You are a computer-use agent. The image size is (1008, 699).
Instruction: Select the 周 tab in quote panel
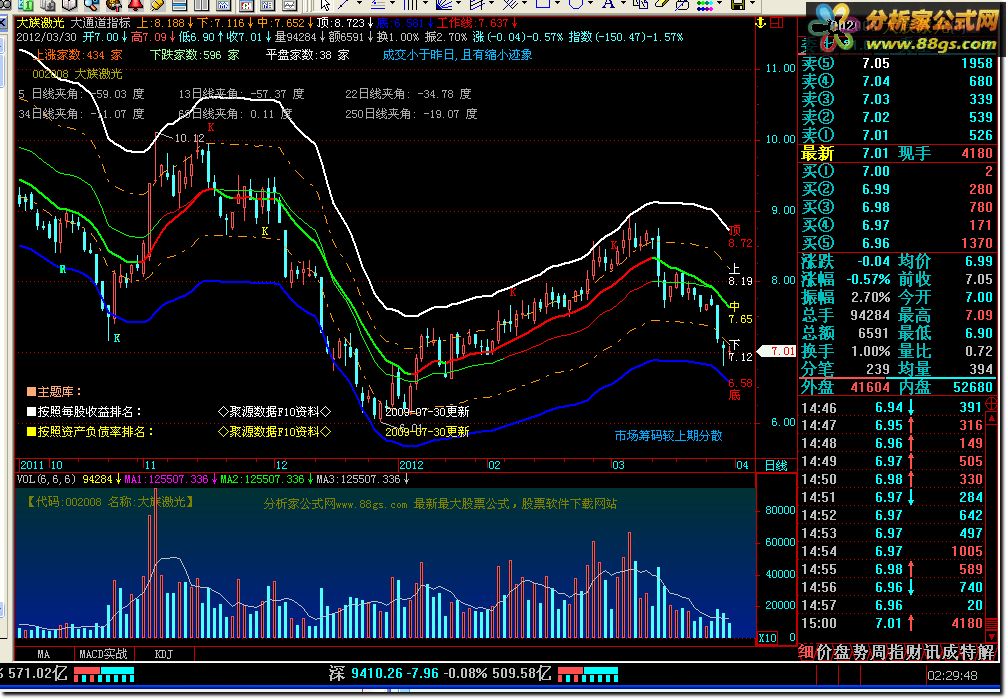click(x=878, y=652)
